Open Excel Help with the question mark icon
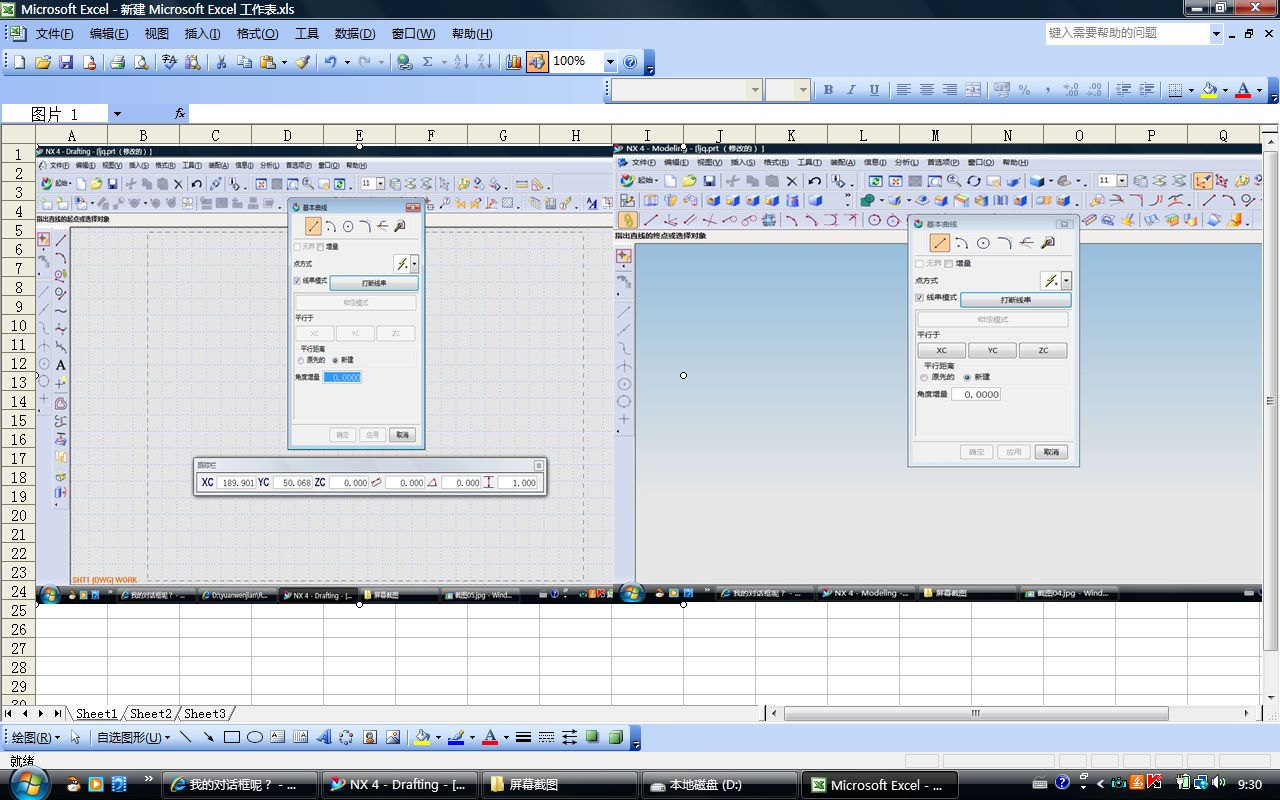The height and width of the screenshot is (800, 1280). pos(630,62)
